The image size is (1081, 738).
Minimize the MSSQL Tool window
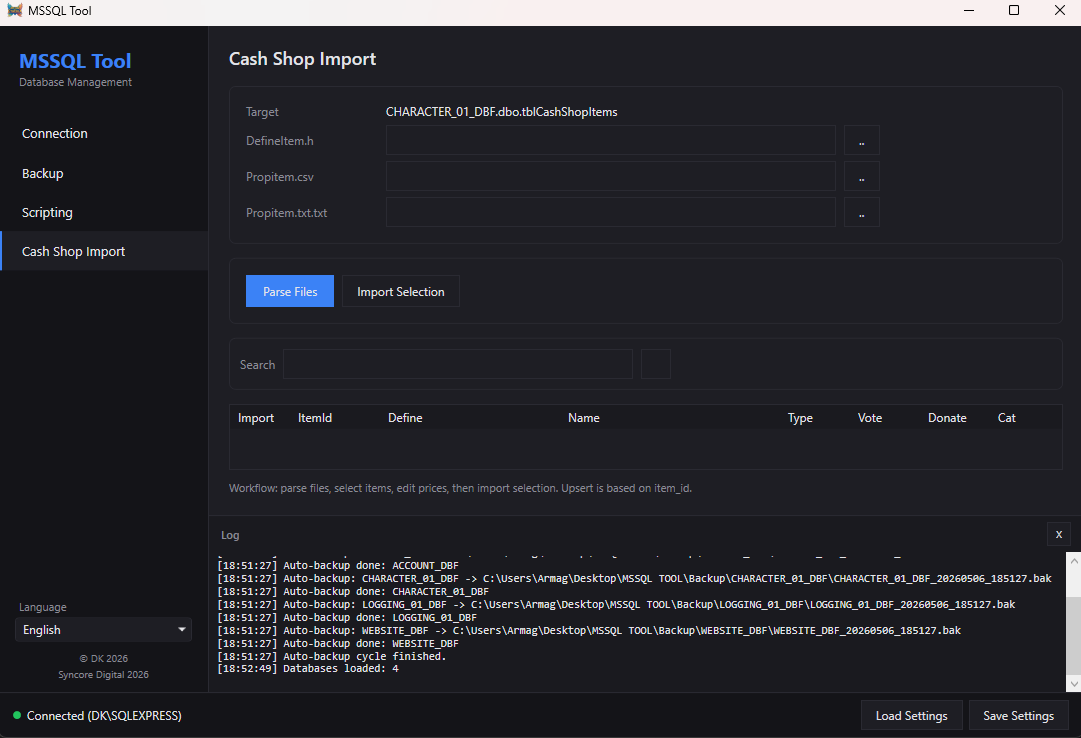click(969, 10)
